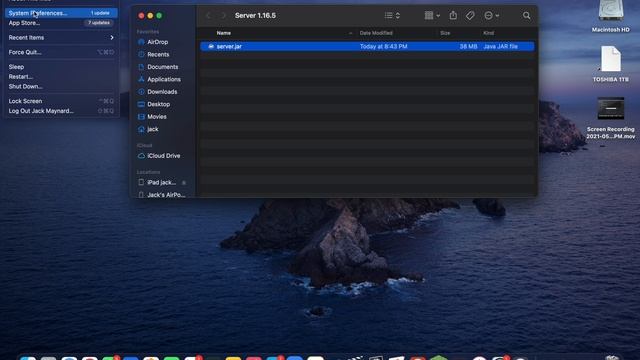Screen dimensions: 640x360
Task: Choose Shut Down in the Apple menu
Action: click(61, 87)
